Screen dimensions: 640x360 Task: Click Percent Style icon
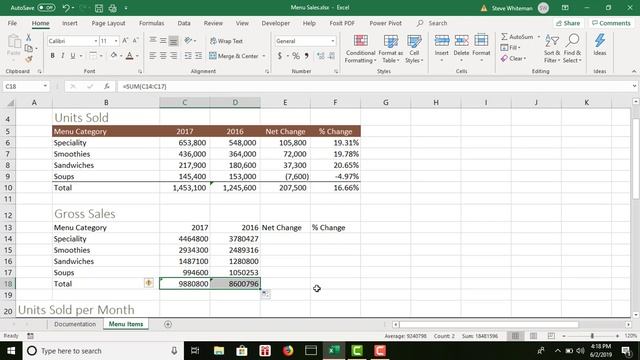(x=296, y=56)
